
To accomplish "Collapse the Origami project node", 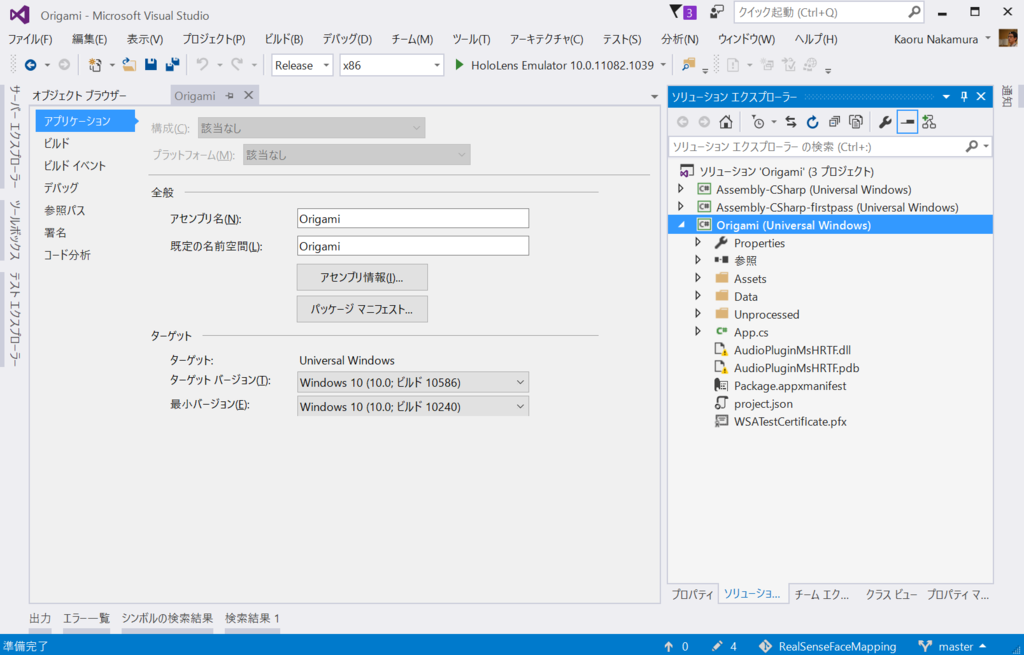I will [681, 225].
